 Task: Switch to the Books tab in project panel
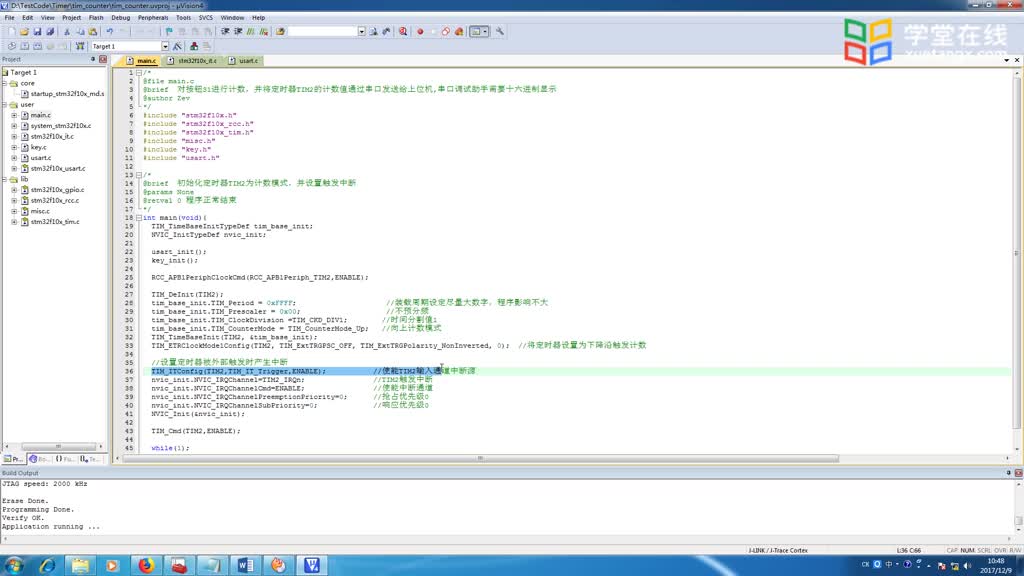(x=39, y=459)
